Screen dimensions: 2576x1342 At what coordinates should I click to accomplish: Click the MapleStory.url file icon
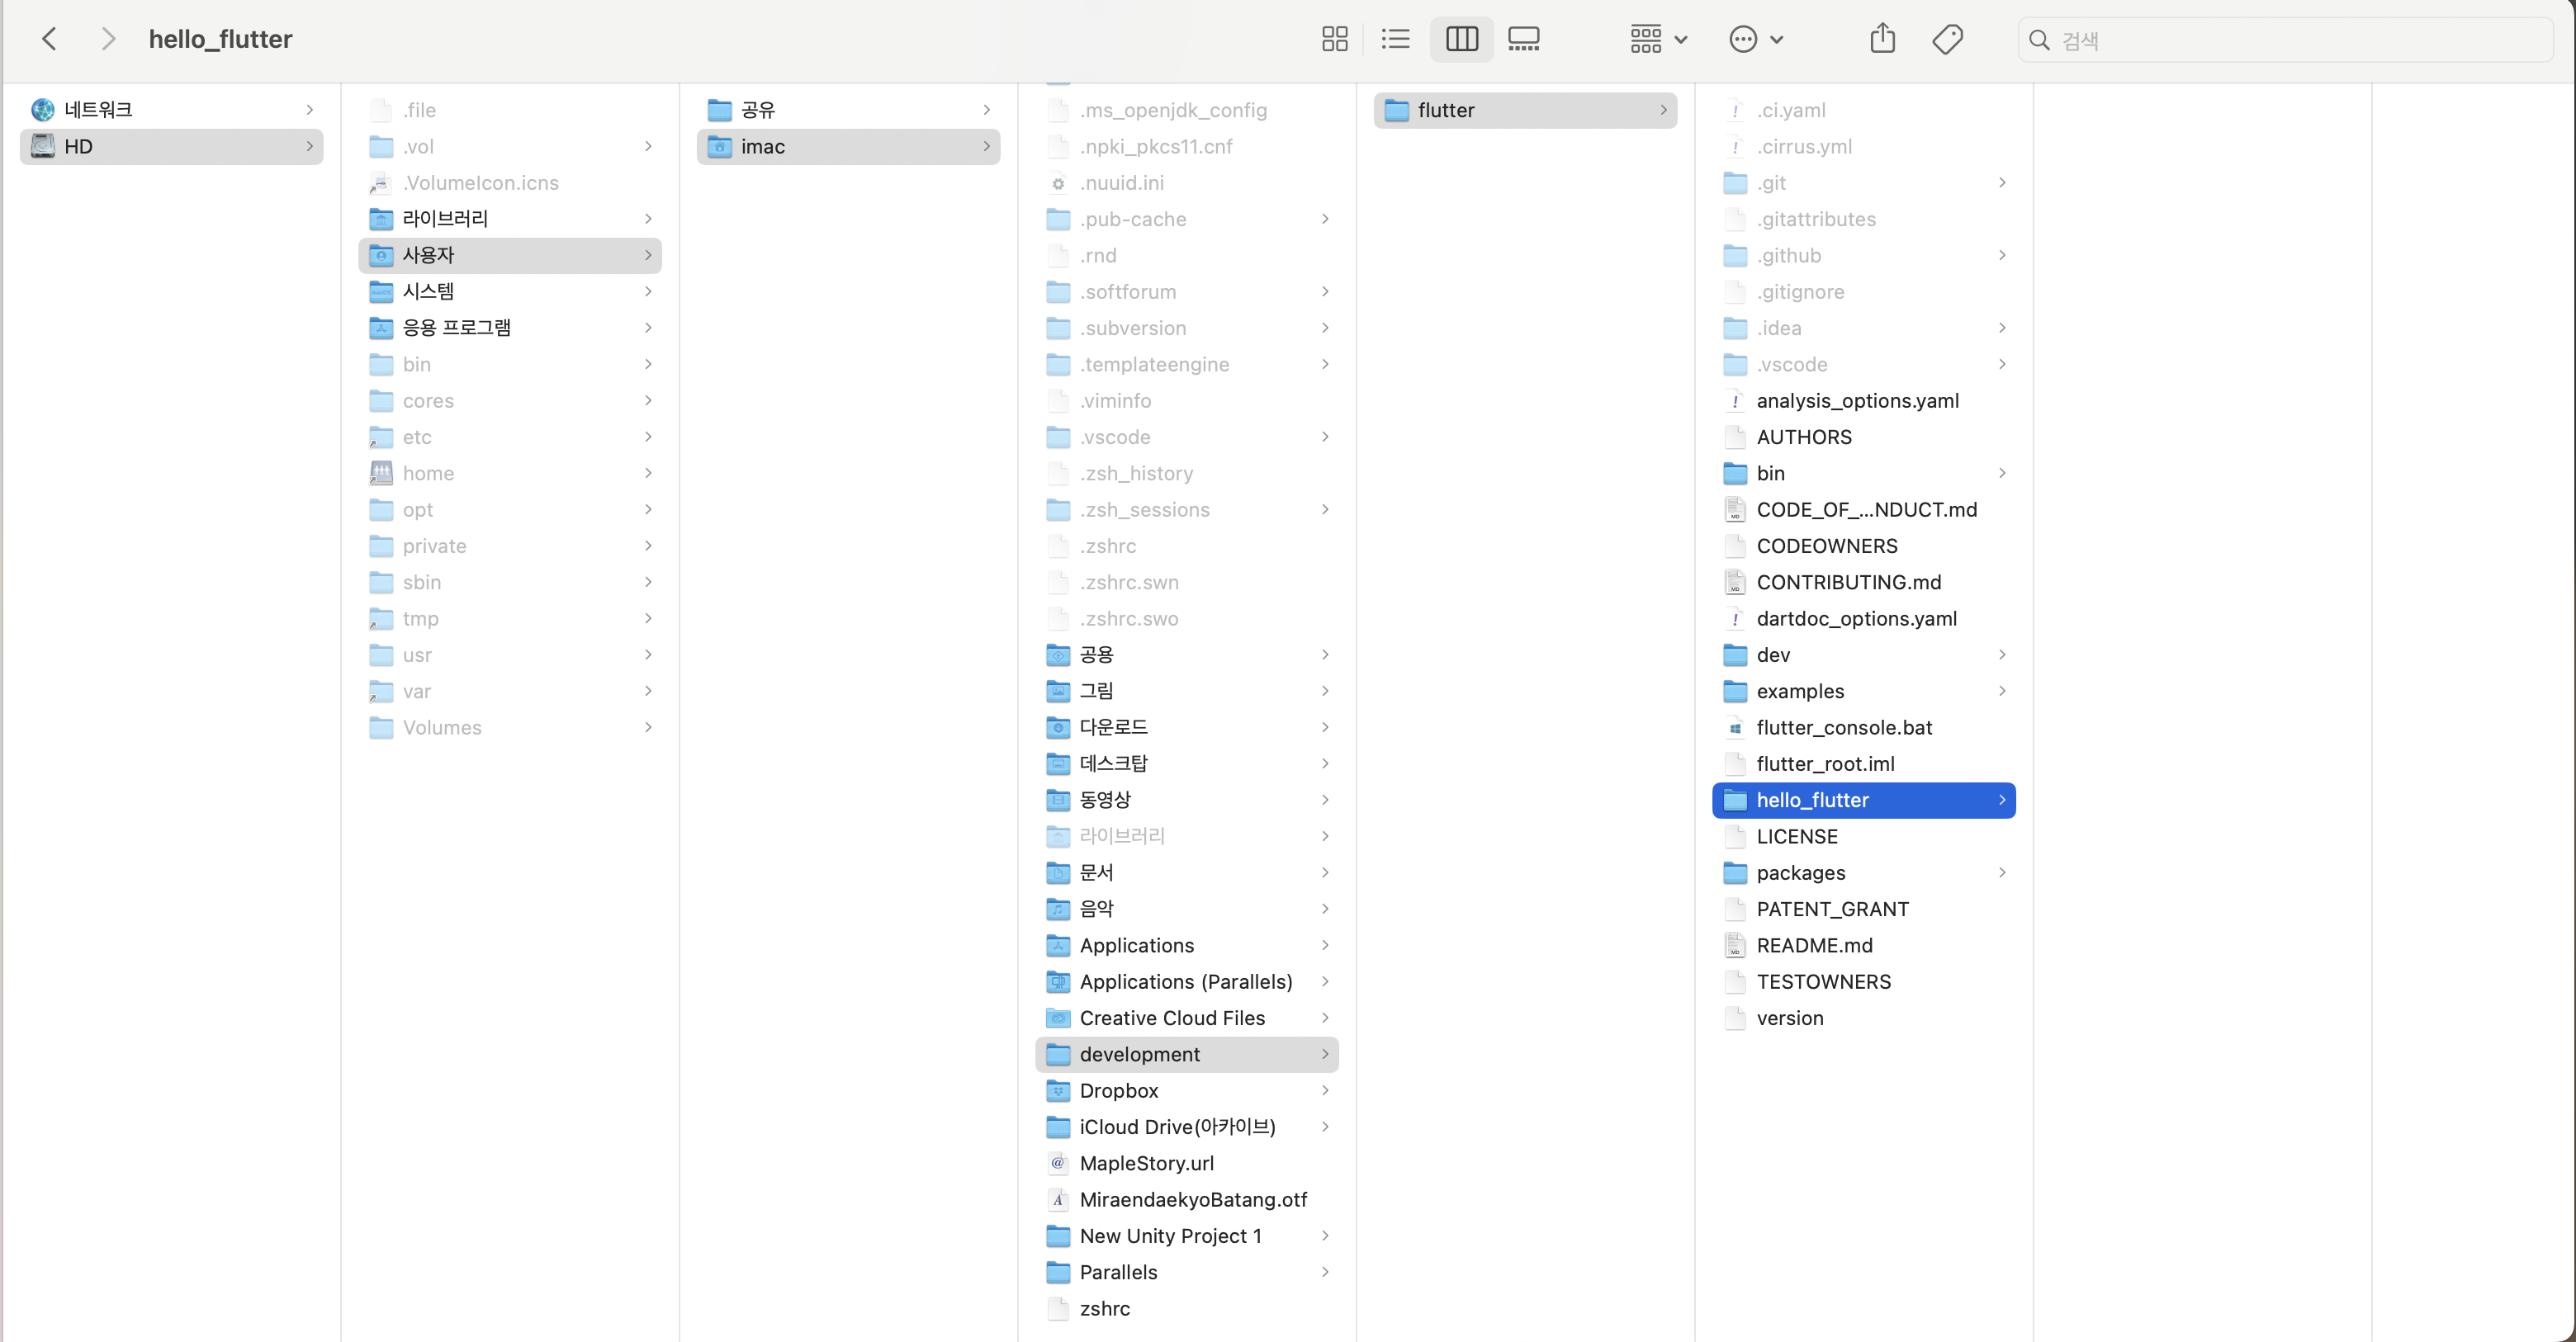tap(1058, 1163)
